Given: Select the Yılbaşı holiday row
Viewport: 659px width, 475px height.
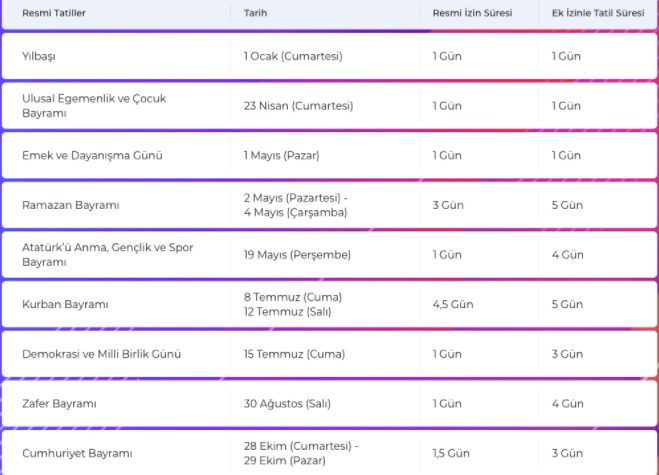Looking at the screenshot, I should pyautogui.click(x=329, y=56).
